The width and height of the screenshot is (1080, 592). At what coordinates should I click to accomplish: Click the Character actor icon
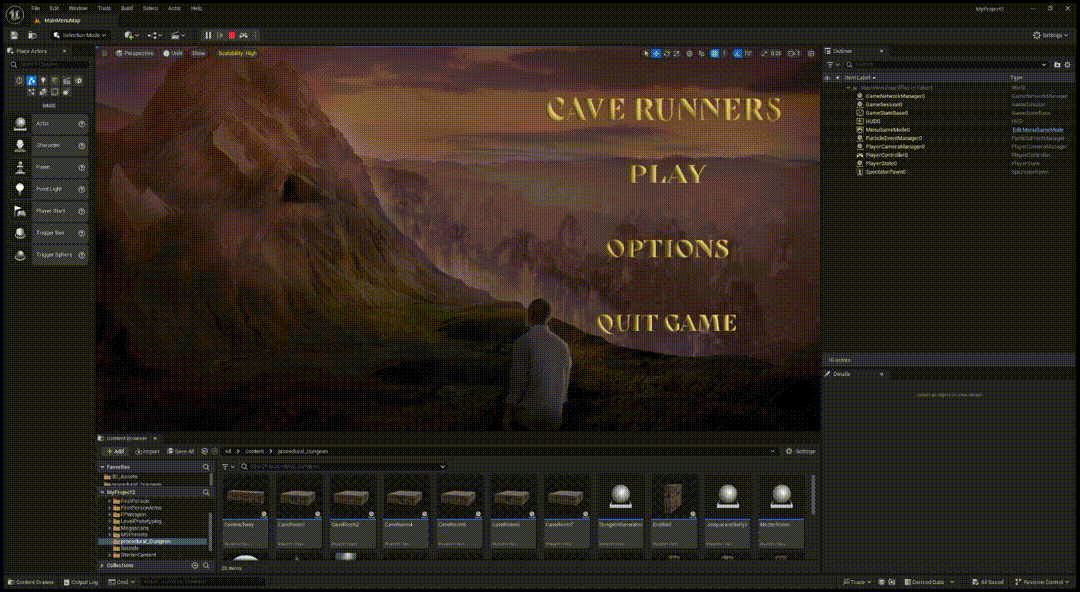pos(20,145)
